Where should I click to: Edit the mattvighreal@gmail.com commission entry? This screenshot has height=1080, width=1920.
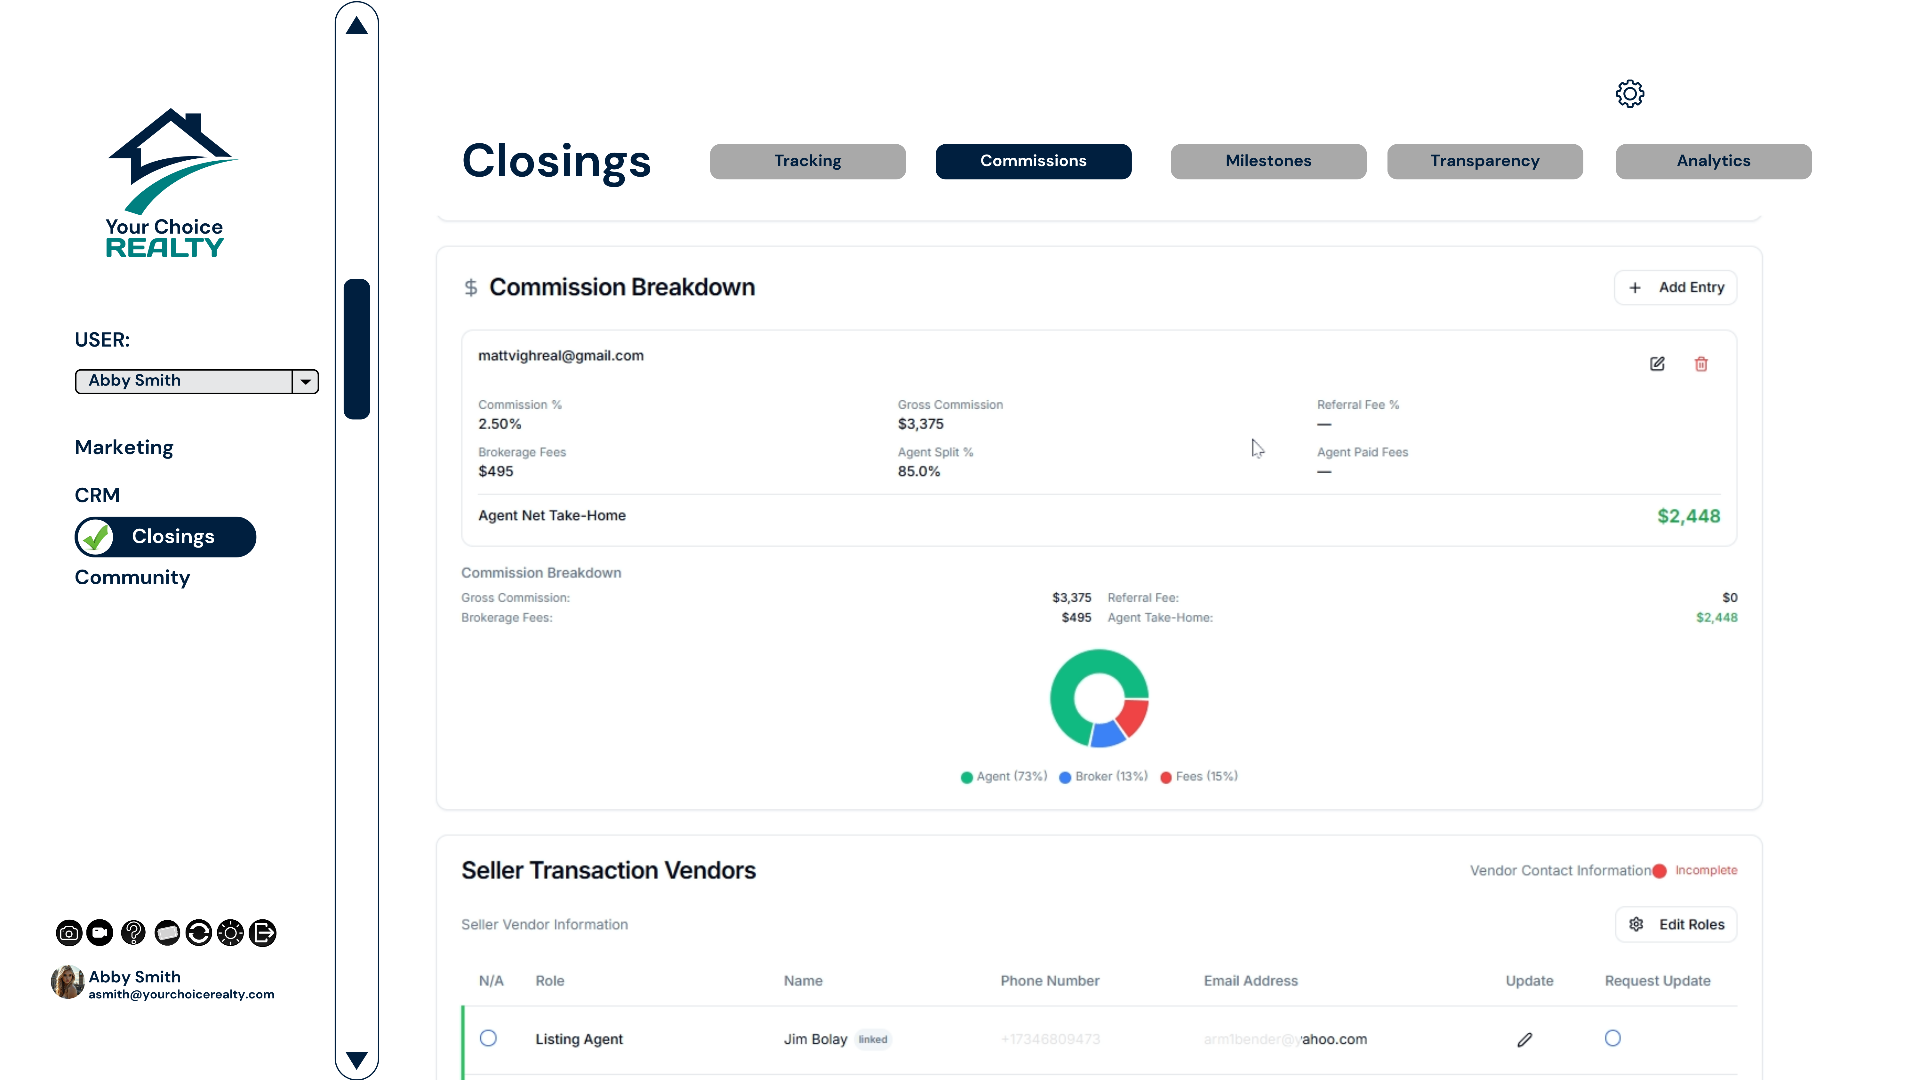click(1657, 364)
